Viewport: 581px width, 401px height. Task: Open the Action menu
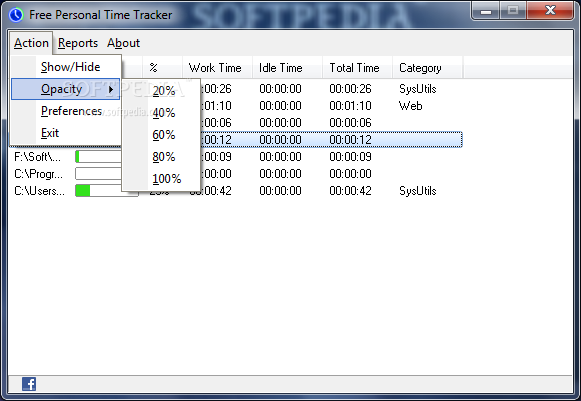(x=31, y=43)
